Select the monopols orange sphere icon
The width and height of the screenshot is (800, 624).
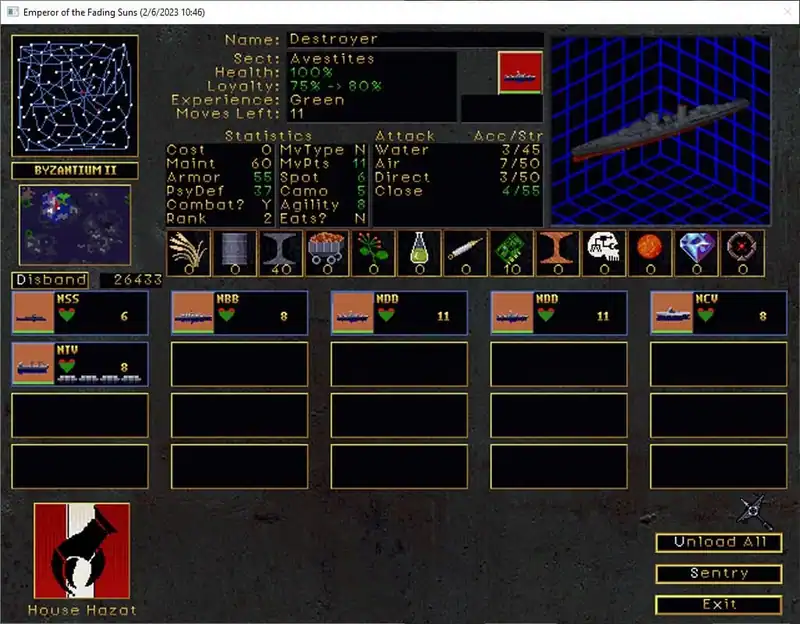tap(650, 253)
